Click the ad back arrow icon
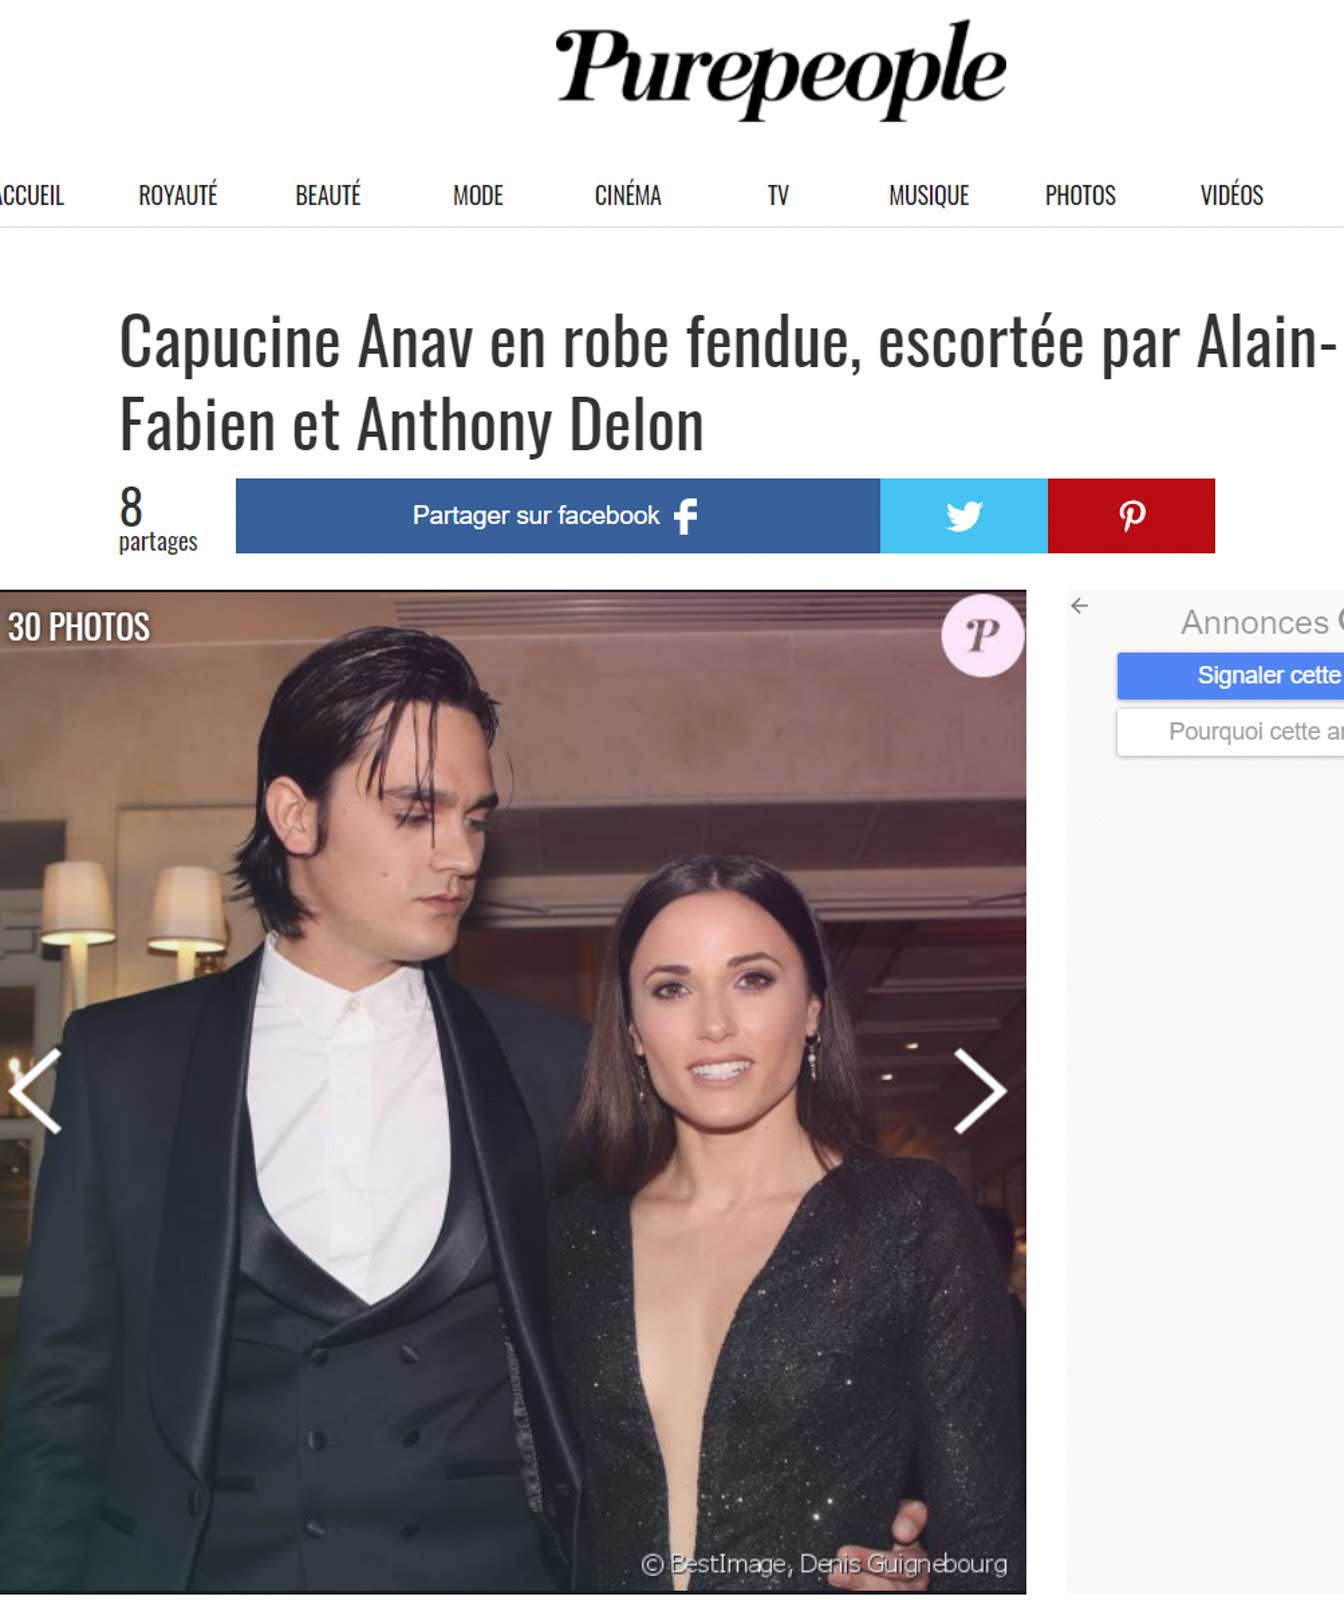Image resolution: width=1344 pixels, height=1600 pixels. (x=1079, y=606)
